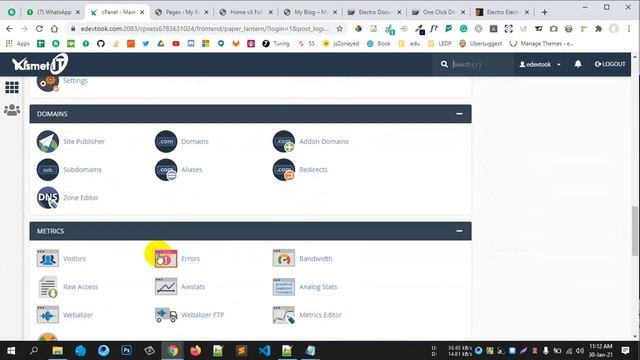Open the DNS Zone Editor icon
This screenshot has height=360, width=640.
(48, 198)
